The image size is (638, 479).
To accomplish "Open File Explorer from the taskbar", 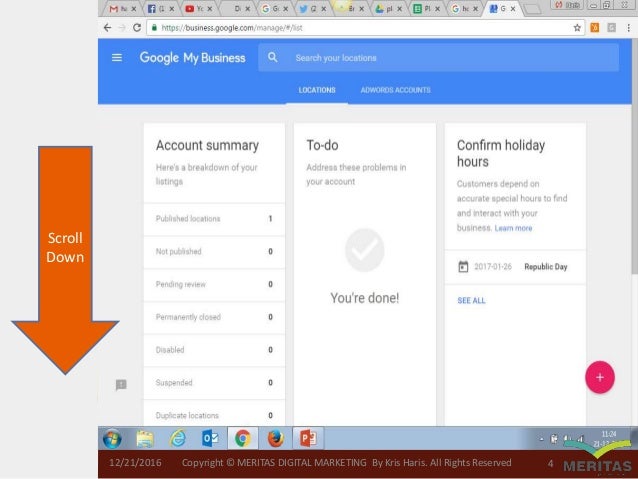I will click(x=145, y=439).
